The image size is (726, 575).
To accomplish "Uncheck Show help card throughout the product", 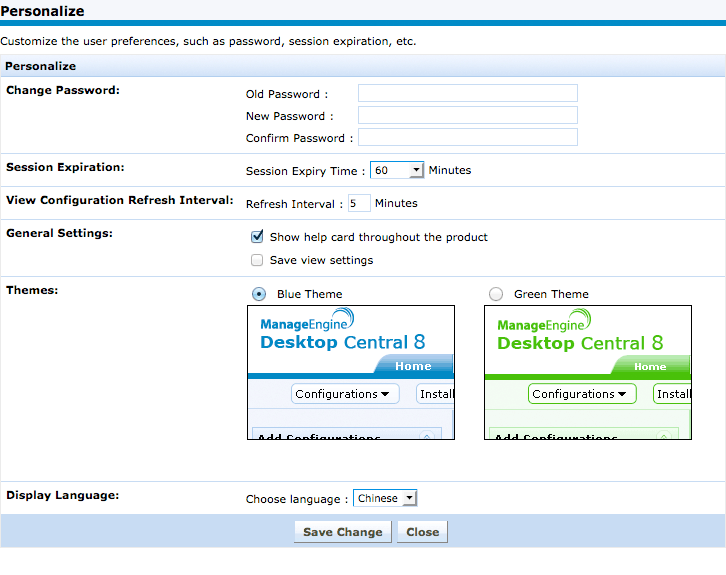I will pyautogui.click(x=257, y=237).
